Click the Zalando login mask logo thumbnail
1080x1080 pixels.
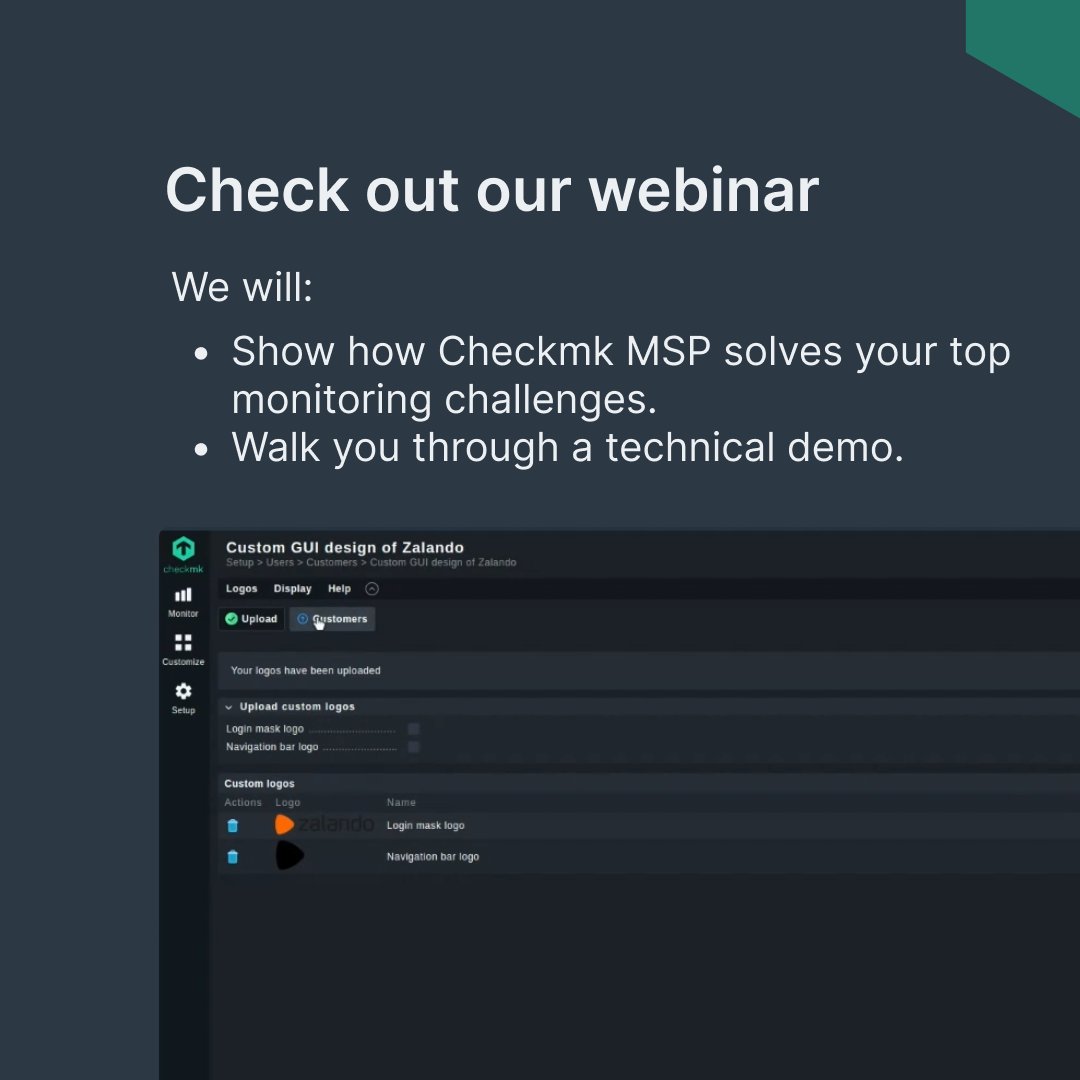(324, 824)
